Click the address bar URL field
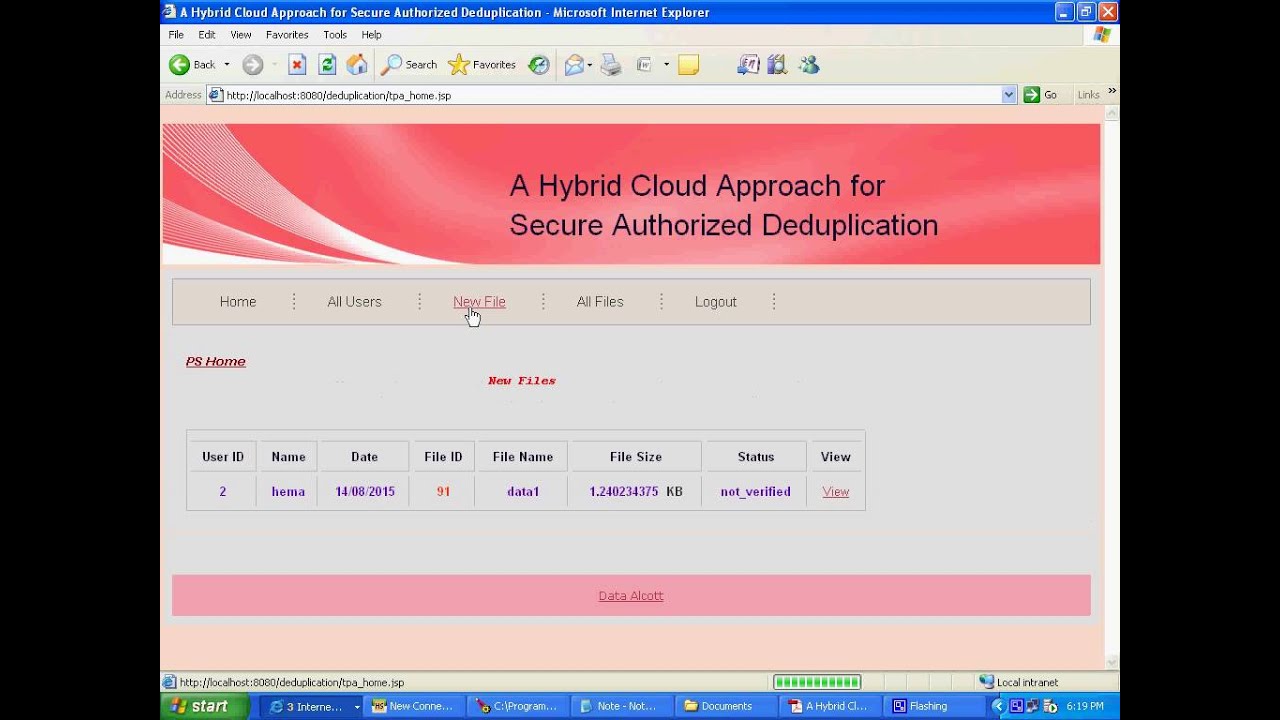1280x720 pixels. coord(610,95)
